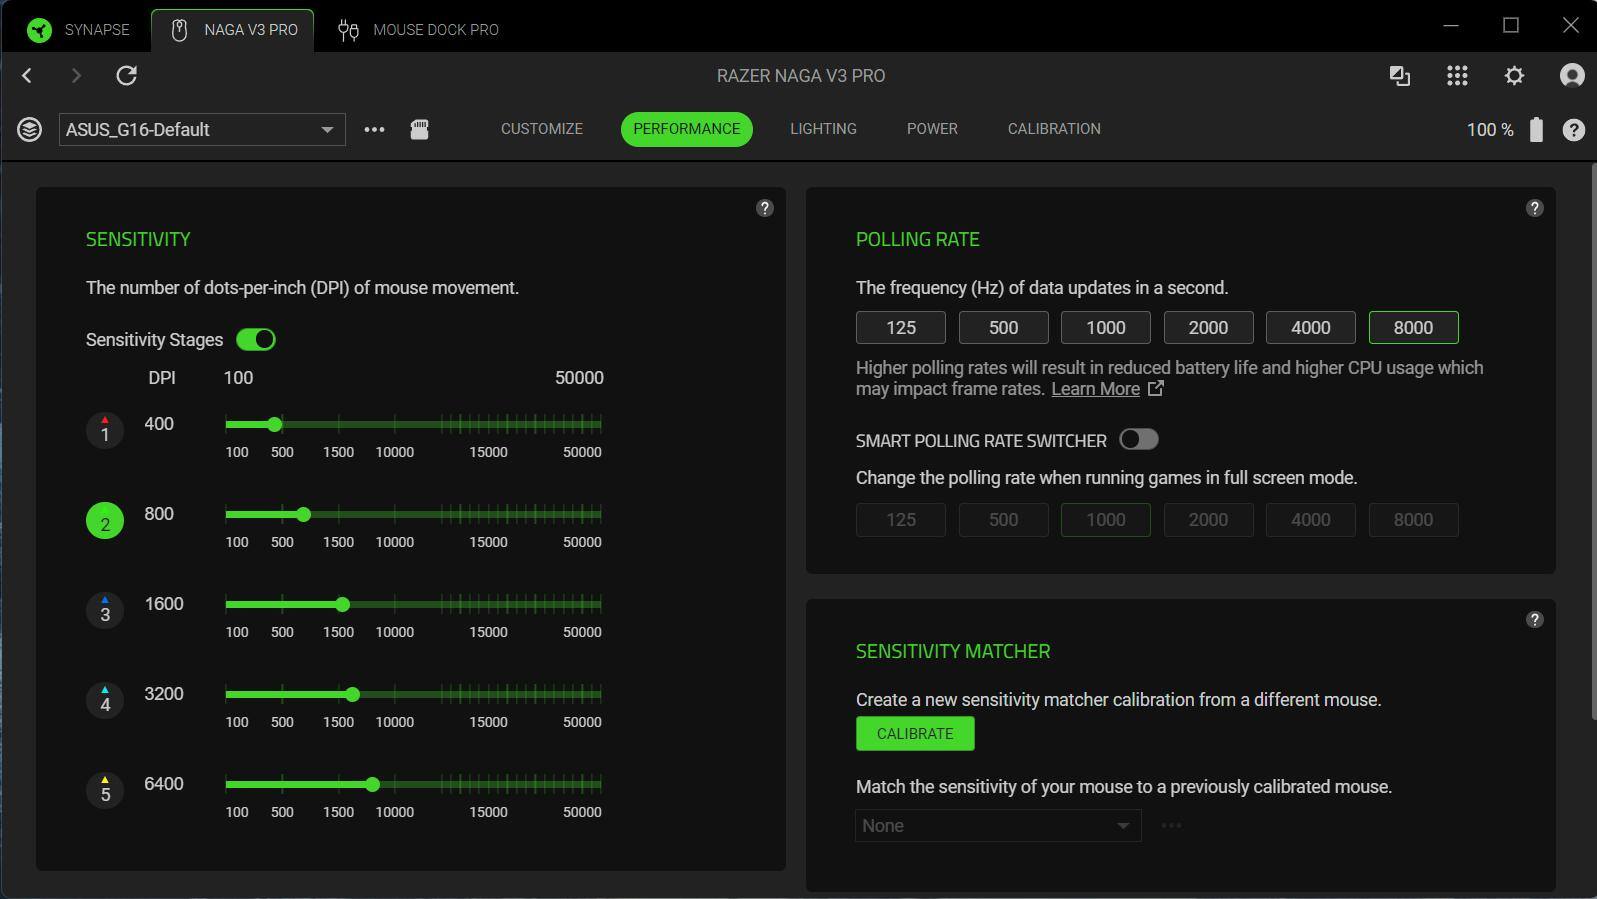Select the Performance tab

687,129
